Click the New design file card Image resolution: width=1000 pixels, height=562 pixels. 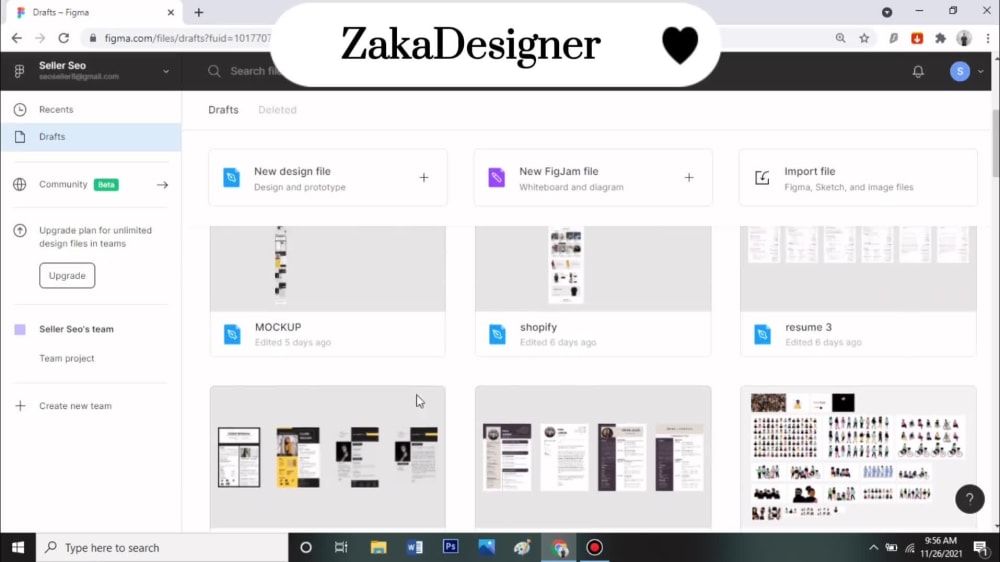click(328, 178)
